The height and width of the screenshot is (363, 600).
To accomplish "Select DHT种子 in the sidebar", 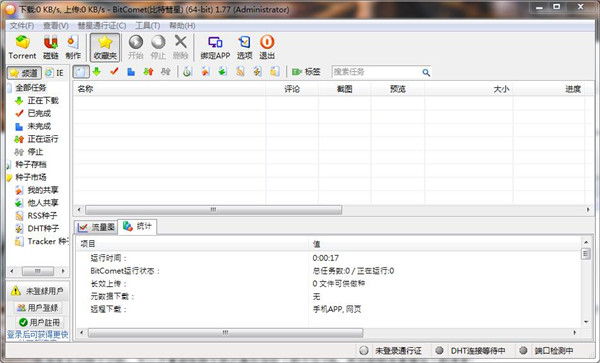I will 43,228.
